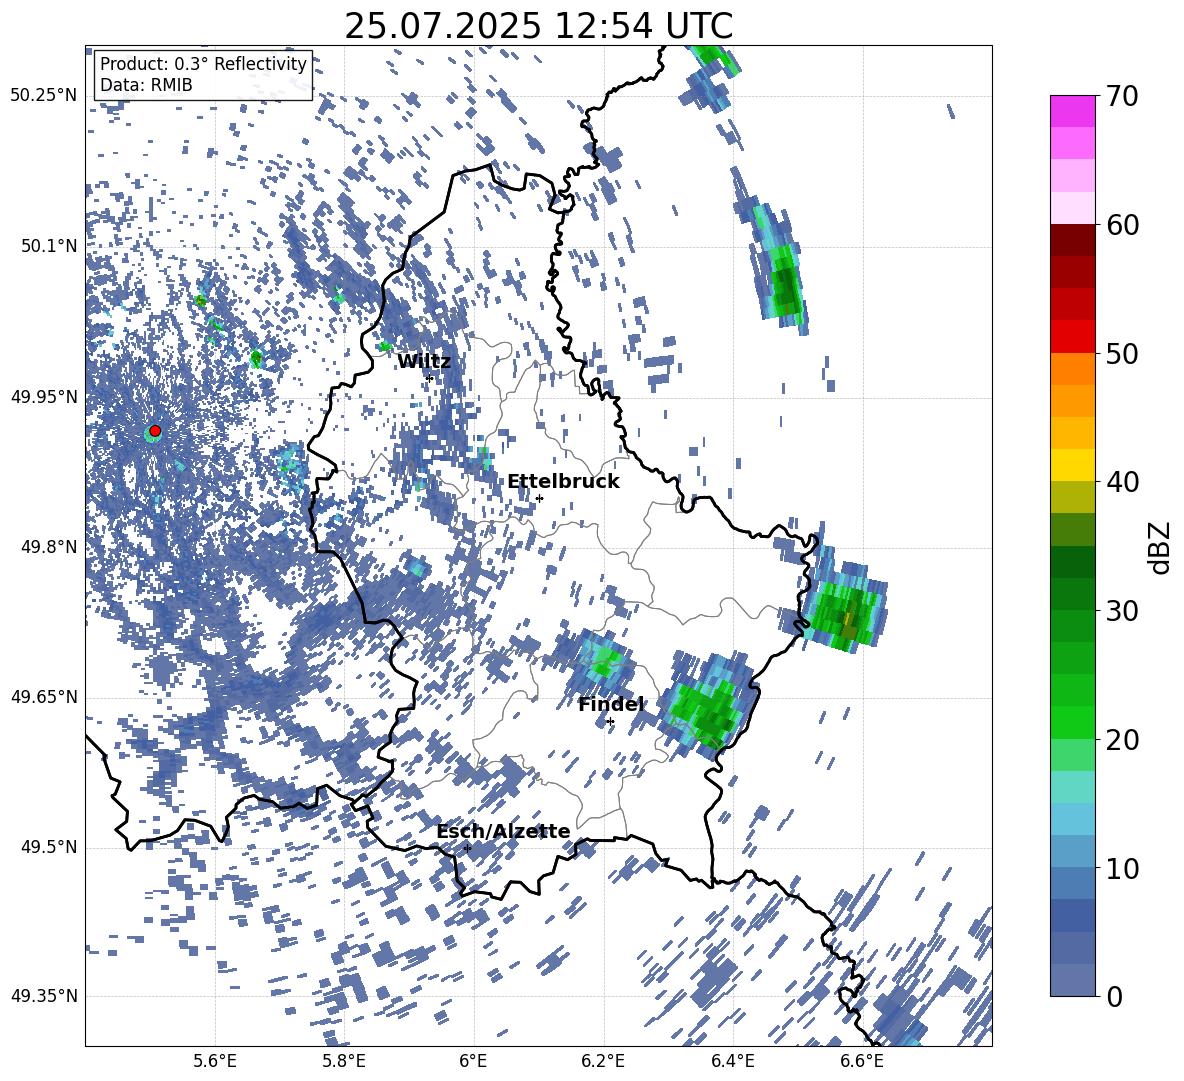Click the 49.5°N latitude label
The image size is (1184, 1081).
48,846
